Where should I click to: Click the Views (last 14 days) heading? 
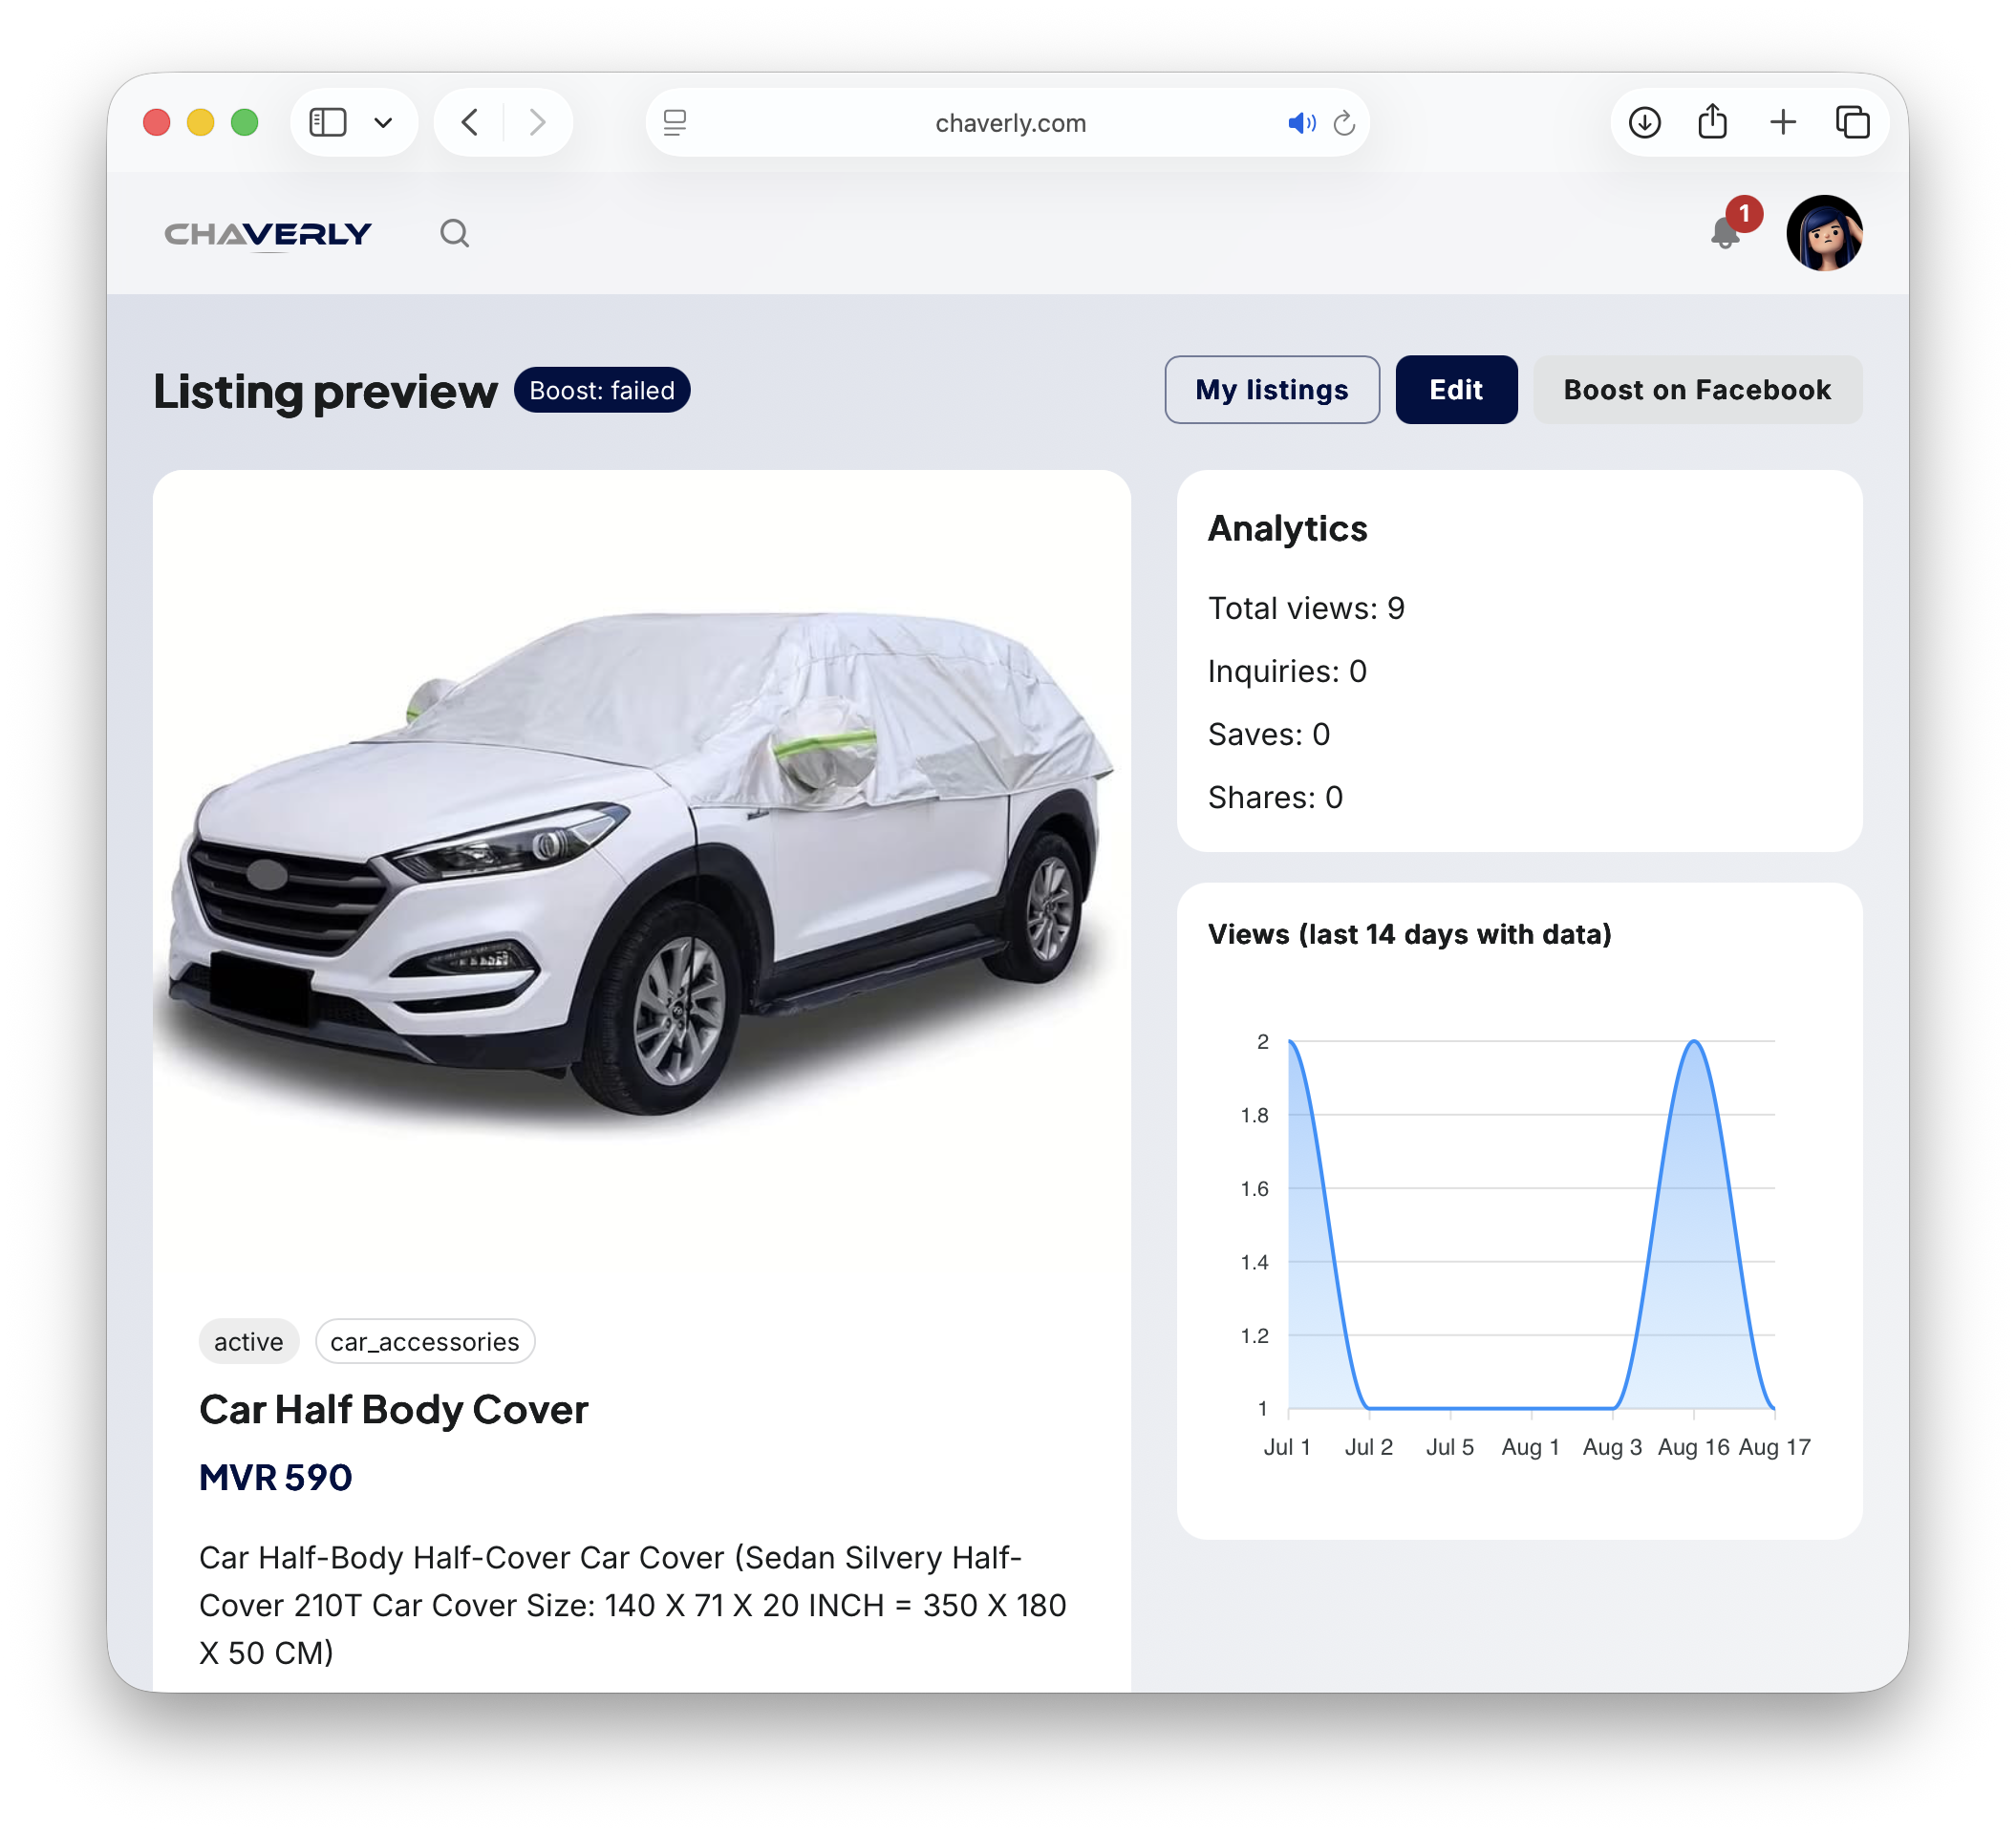point(1410,934)
